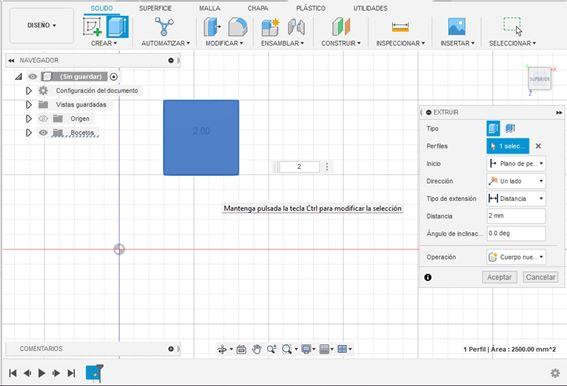Viewport: 567px width, 386px height.
Task: Click the Distancia 2 mm input field
Action: (516, 216)
